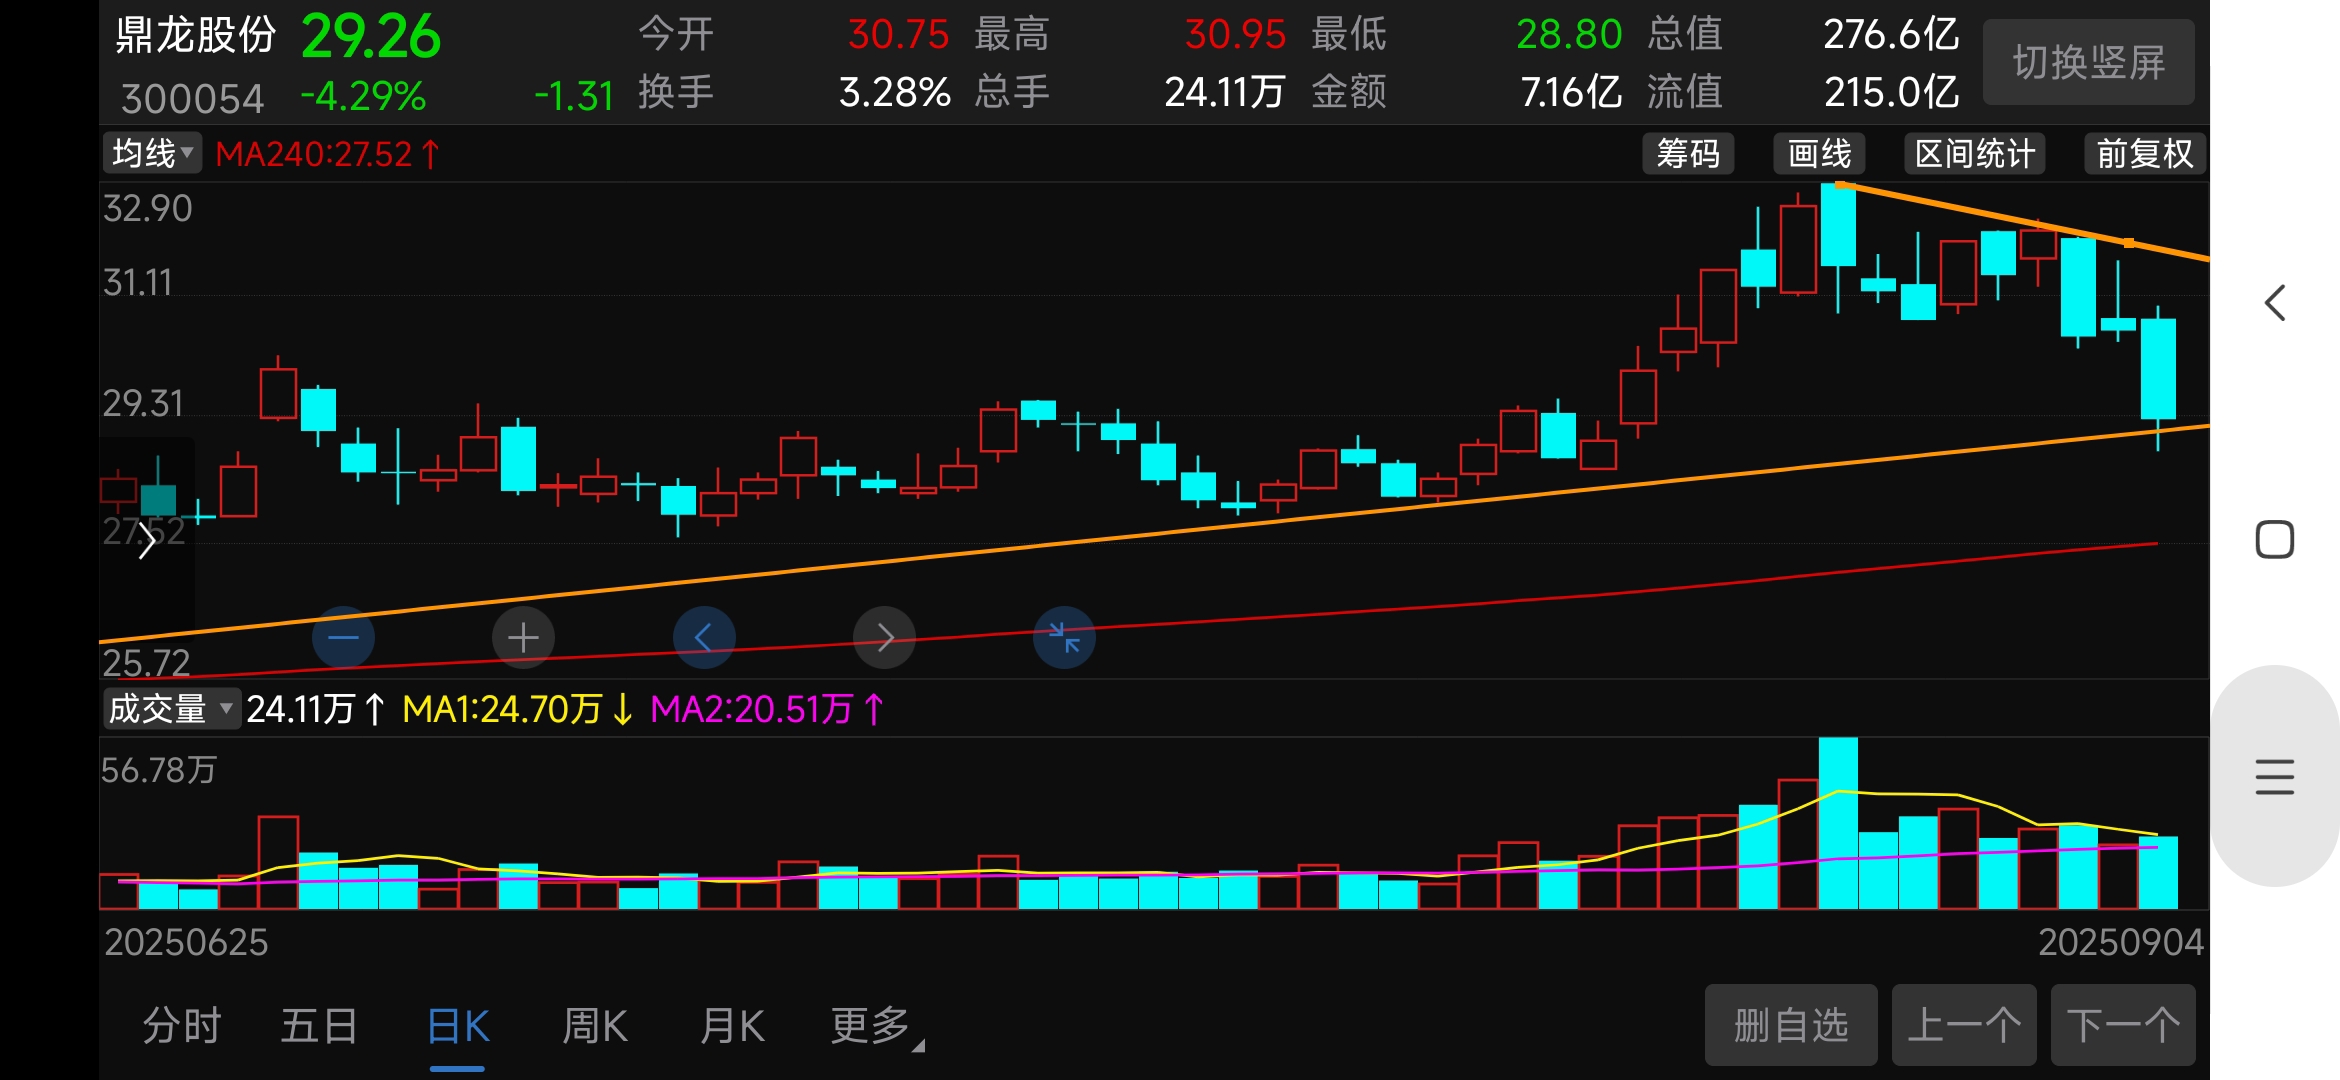Screen dimensions: 2340x1080
Task: Go to next stock with 下一个
Action: click(x=2123, y=1025)
